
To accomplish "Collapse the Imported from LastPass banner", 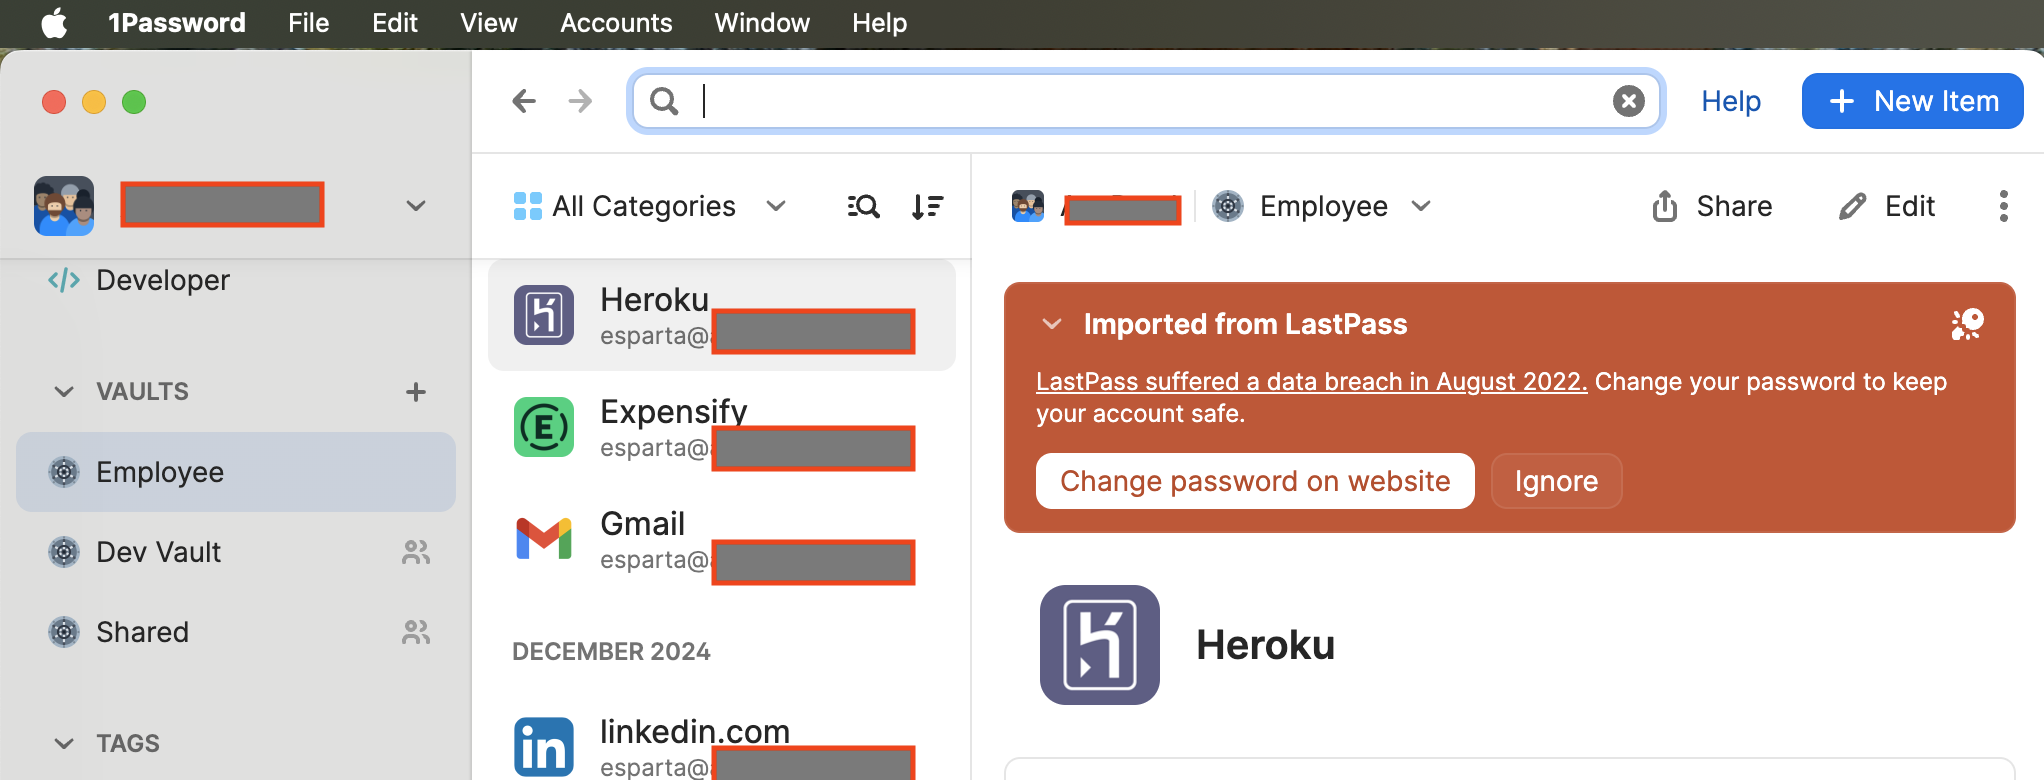I will [1051, 324].
